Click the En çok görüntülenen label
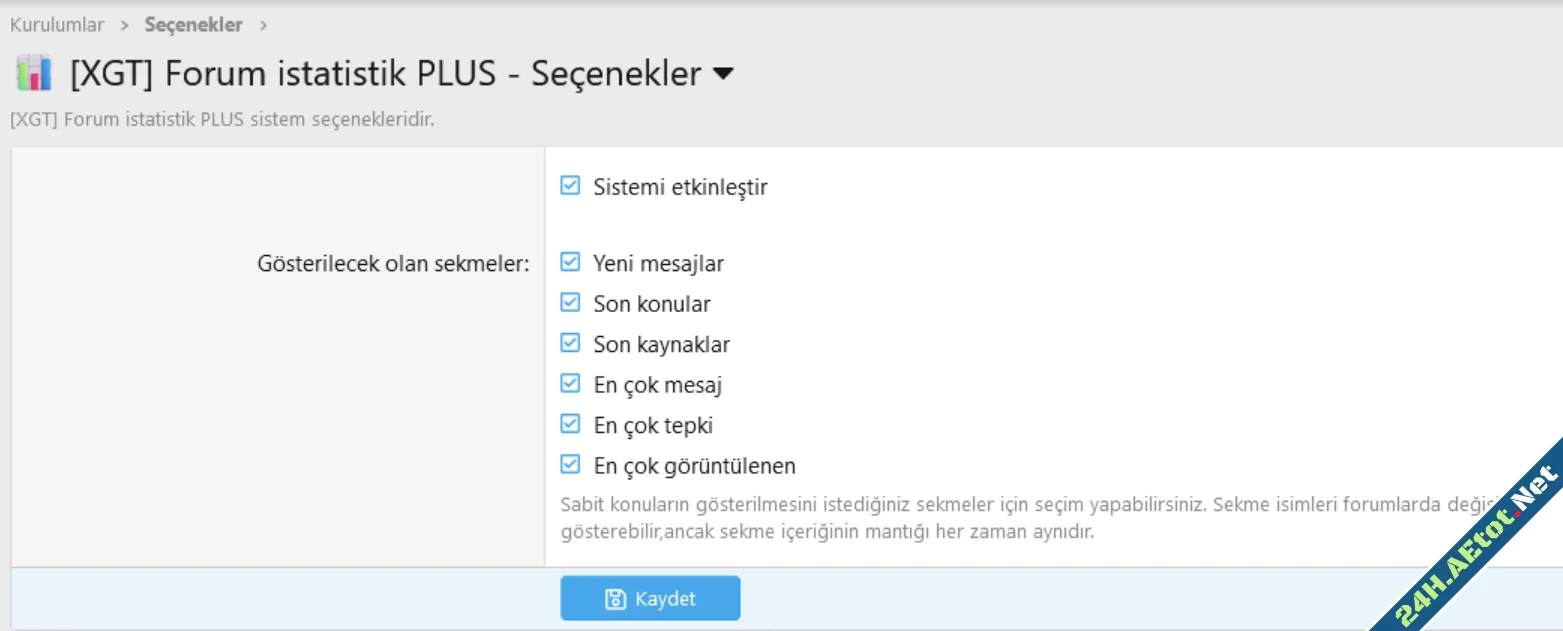Screen dimensions: 1563x631 pyautogui.click(x=694, y=466)
